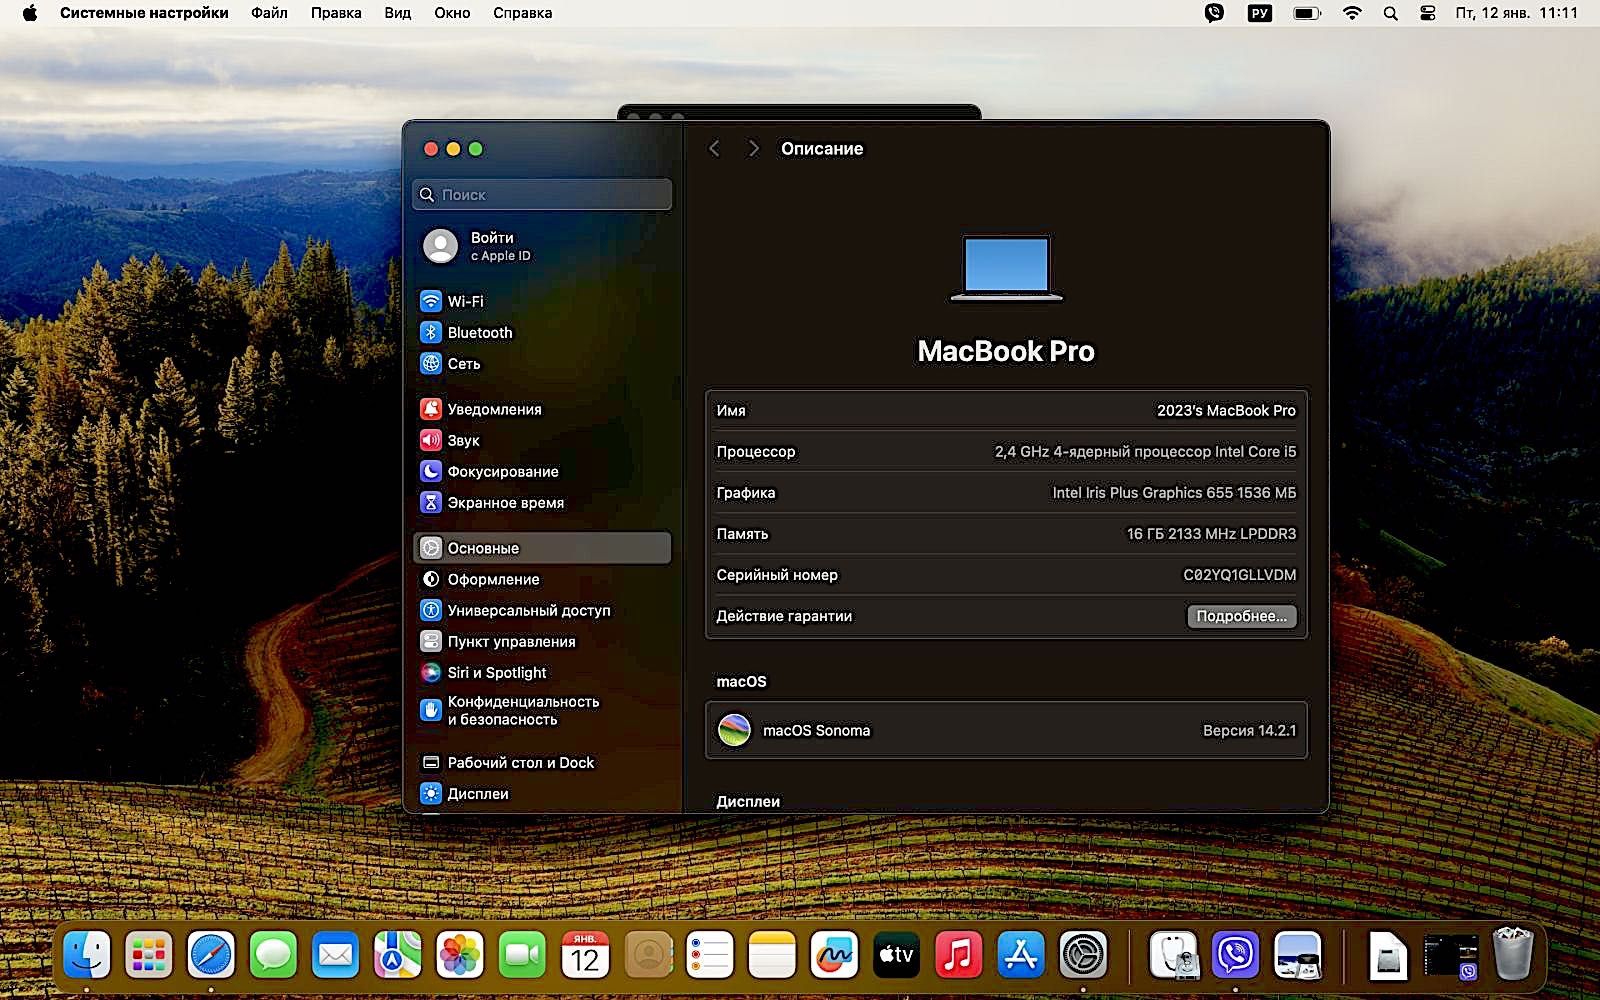This screenshot has width=1600, height=1000.
Task: Open Maps from the Dock
Action: tap(397, 956)
